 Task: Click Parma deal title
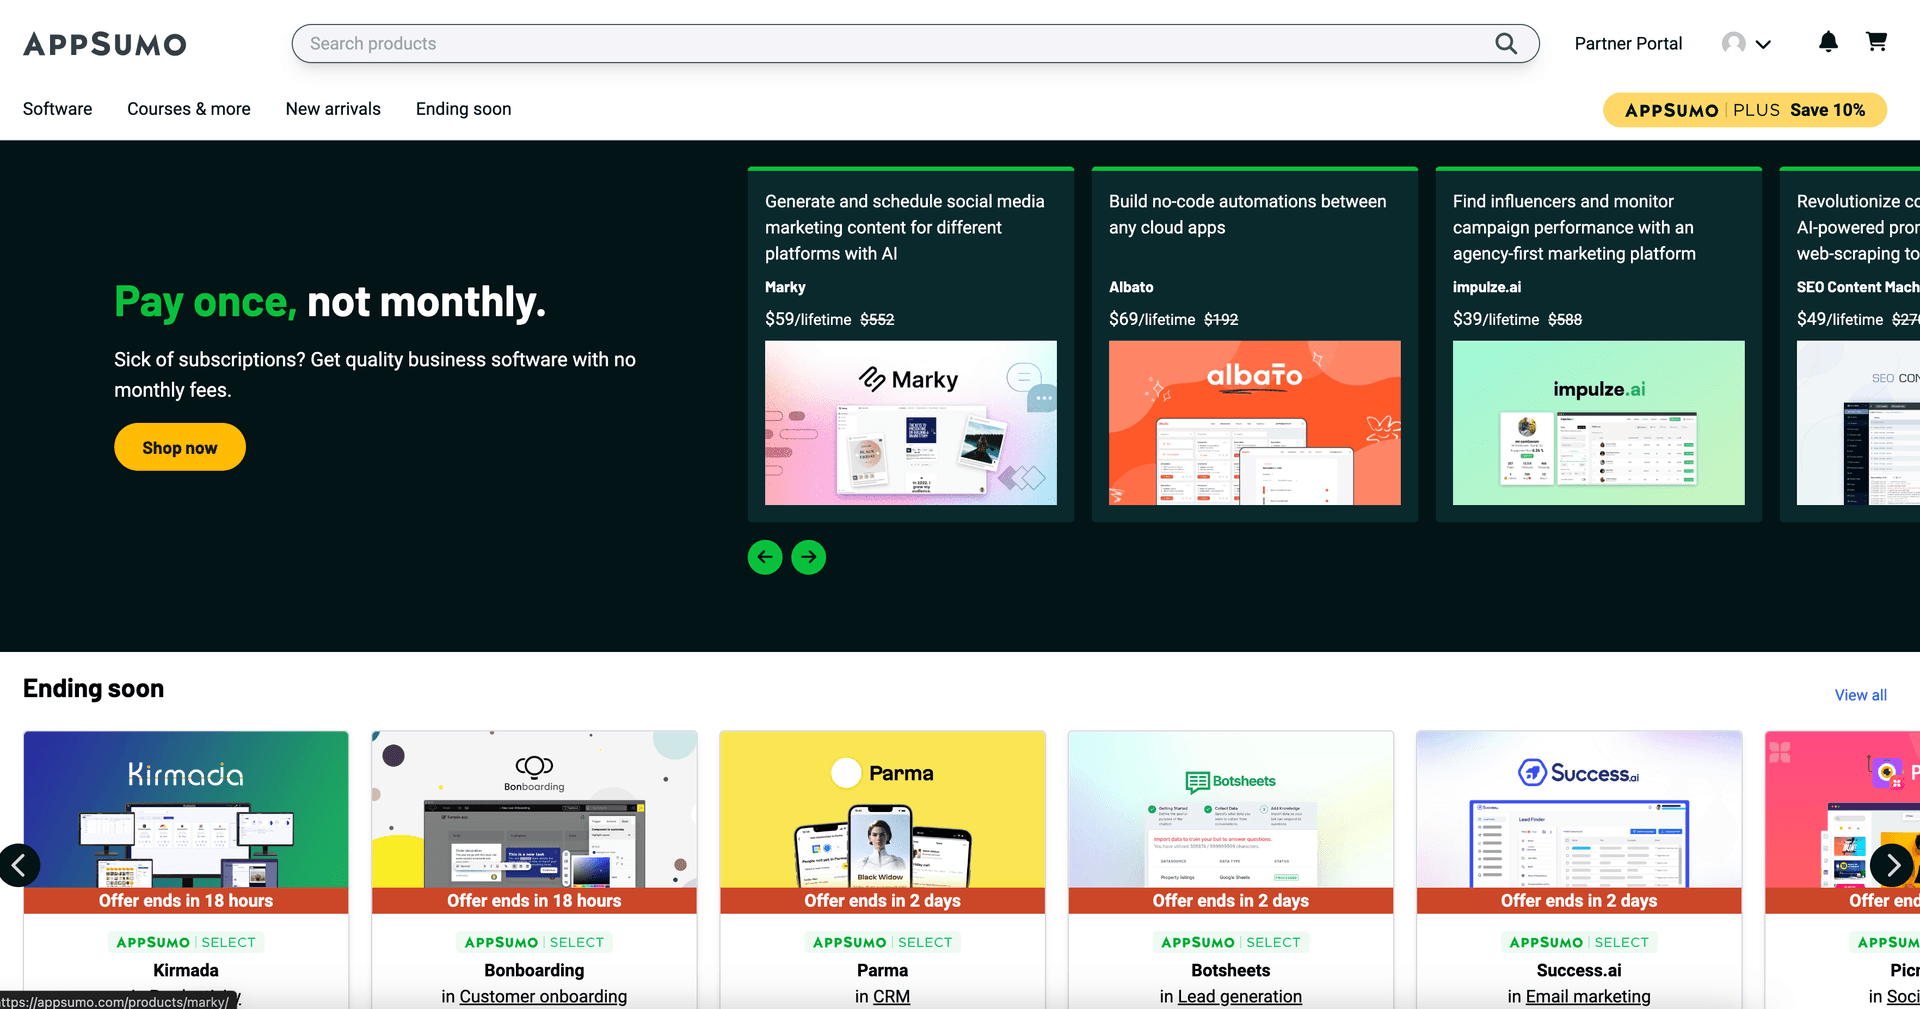(883, 970)
